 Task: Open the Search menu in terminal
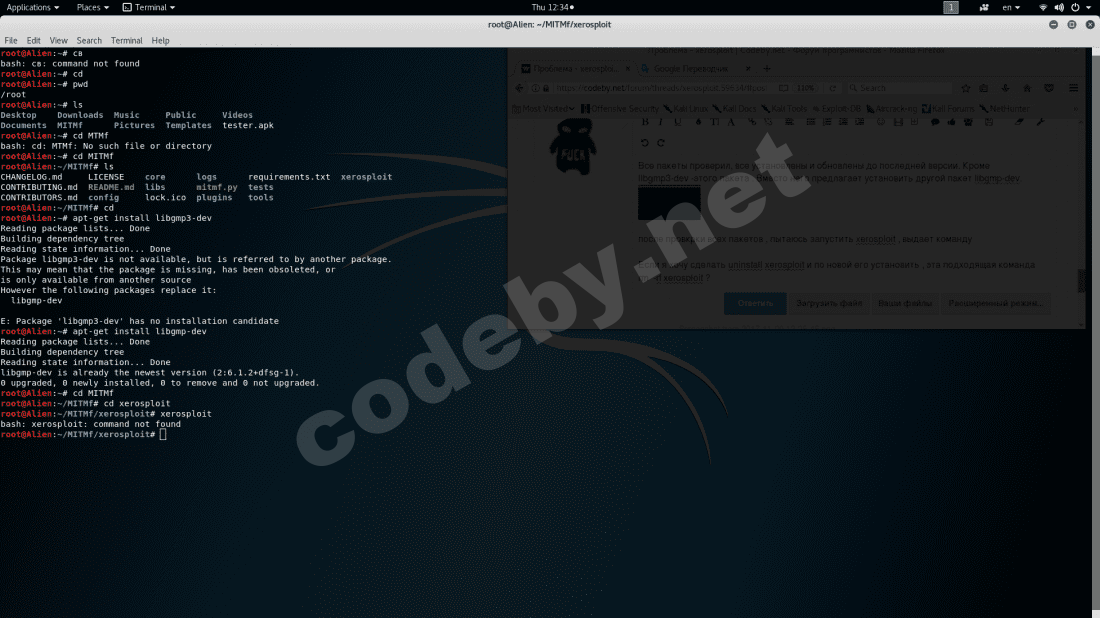[x=89, y=41]
